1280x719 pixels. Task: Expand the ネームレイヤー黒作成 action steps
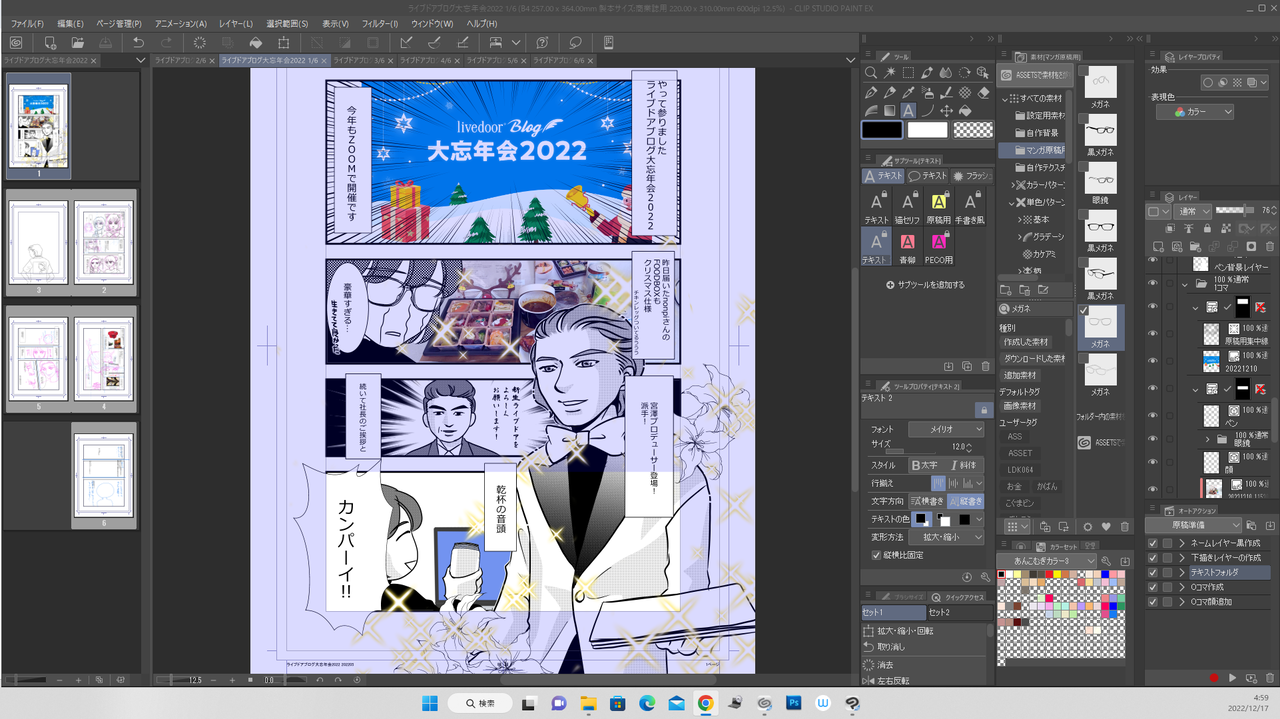[1181, 543]
